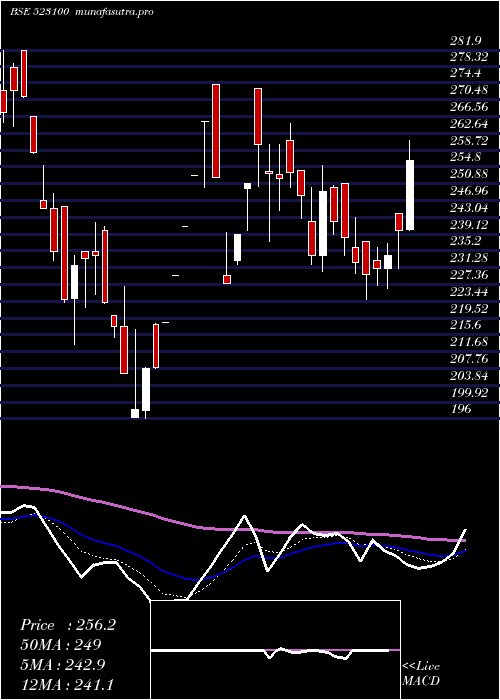Image resolution: width=500 pixels, height=700 pixels.
Task: Click the 231.28 price level label
Action: tap(468, 258)
